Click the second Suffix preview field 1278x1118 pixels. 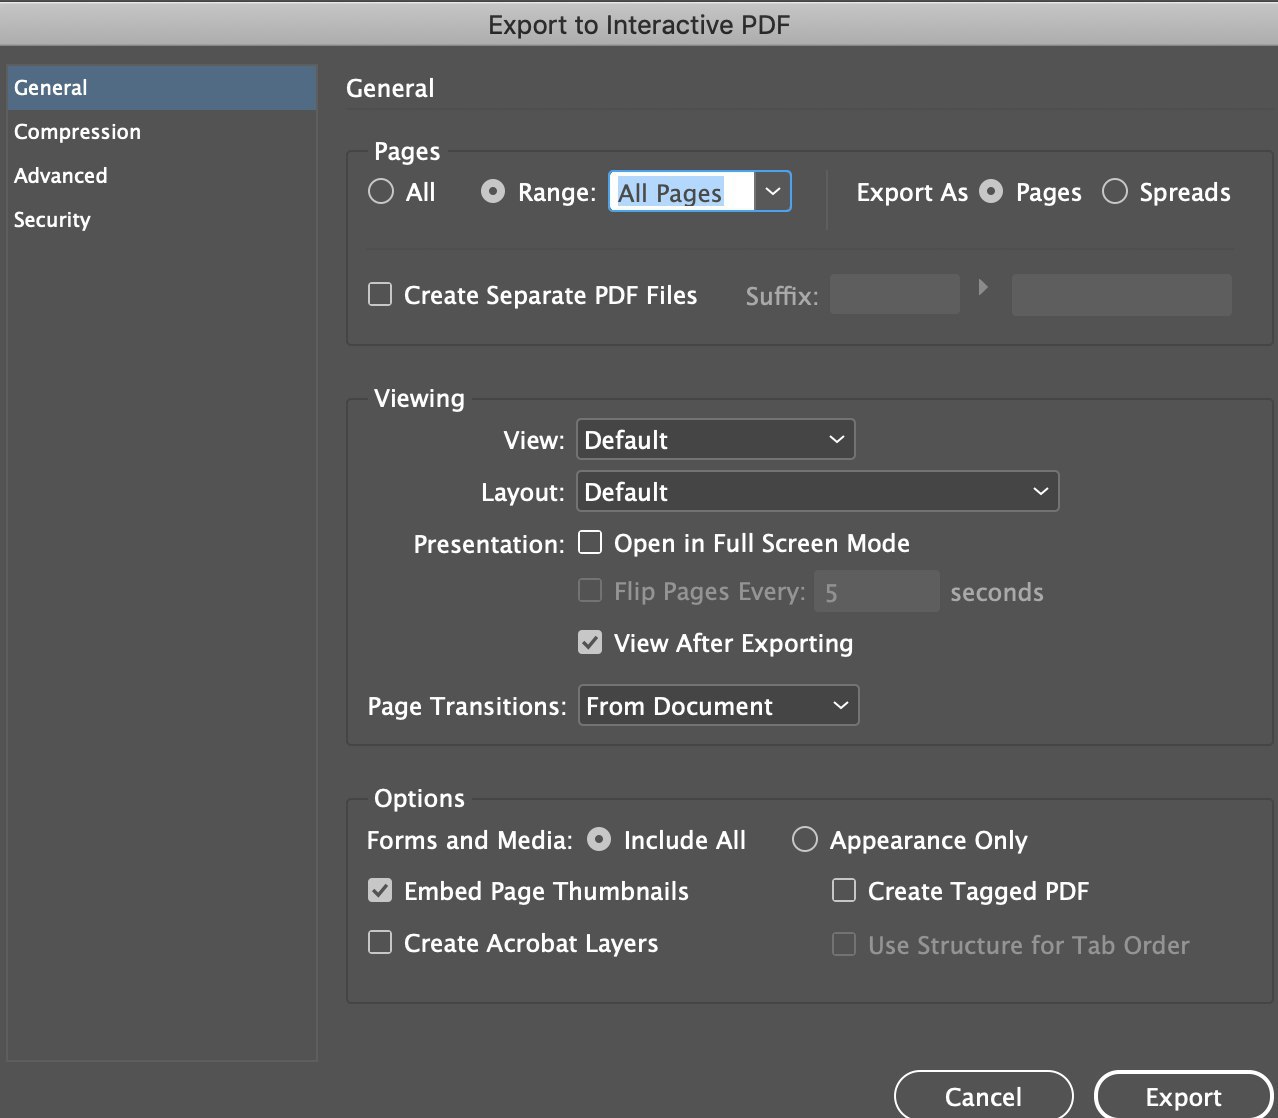click(1121, 294)
